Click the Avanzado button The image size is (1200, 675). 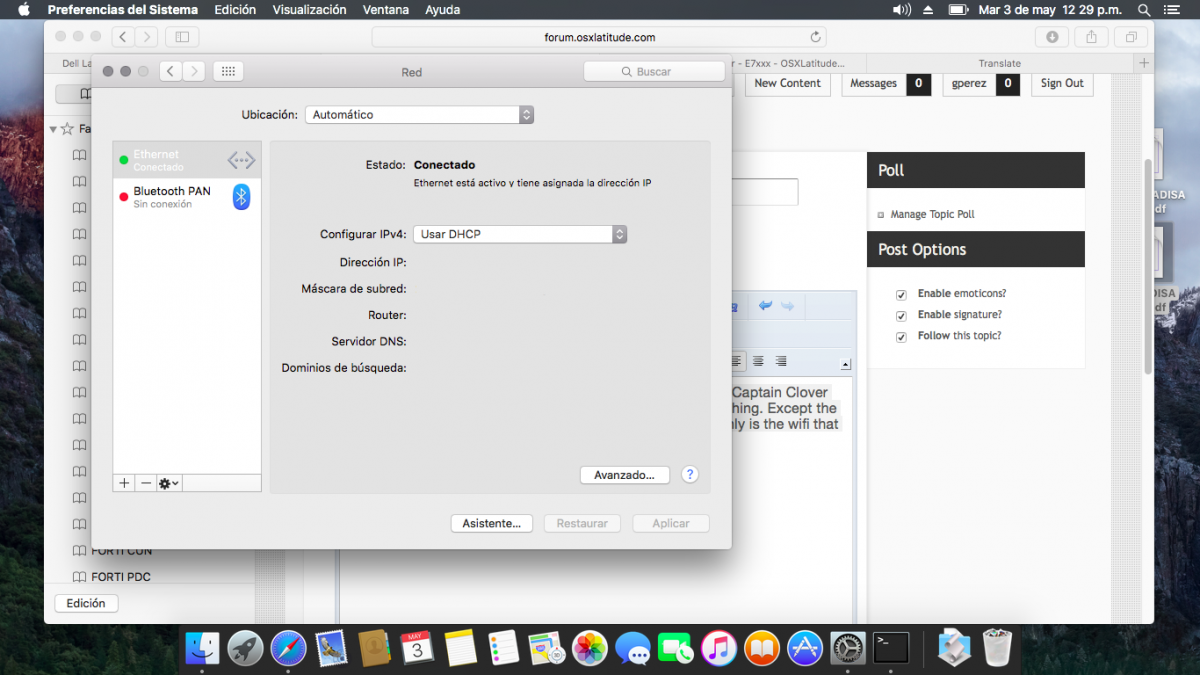(x=624, y=475)
